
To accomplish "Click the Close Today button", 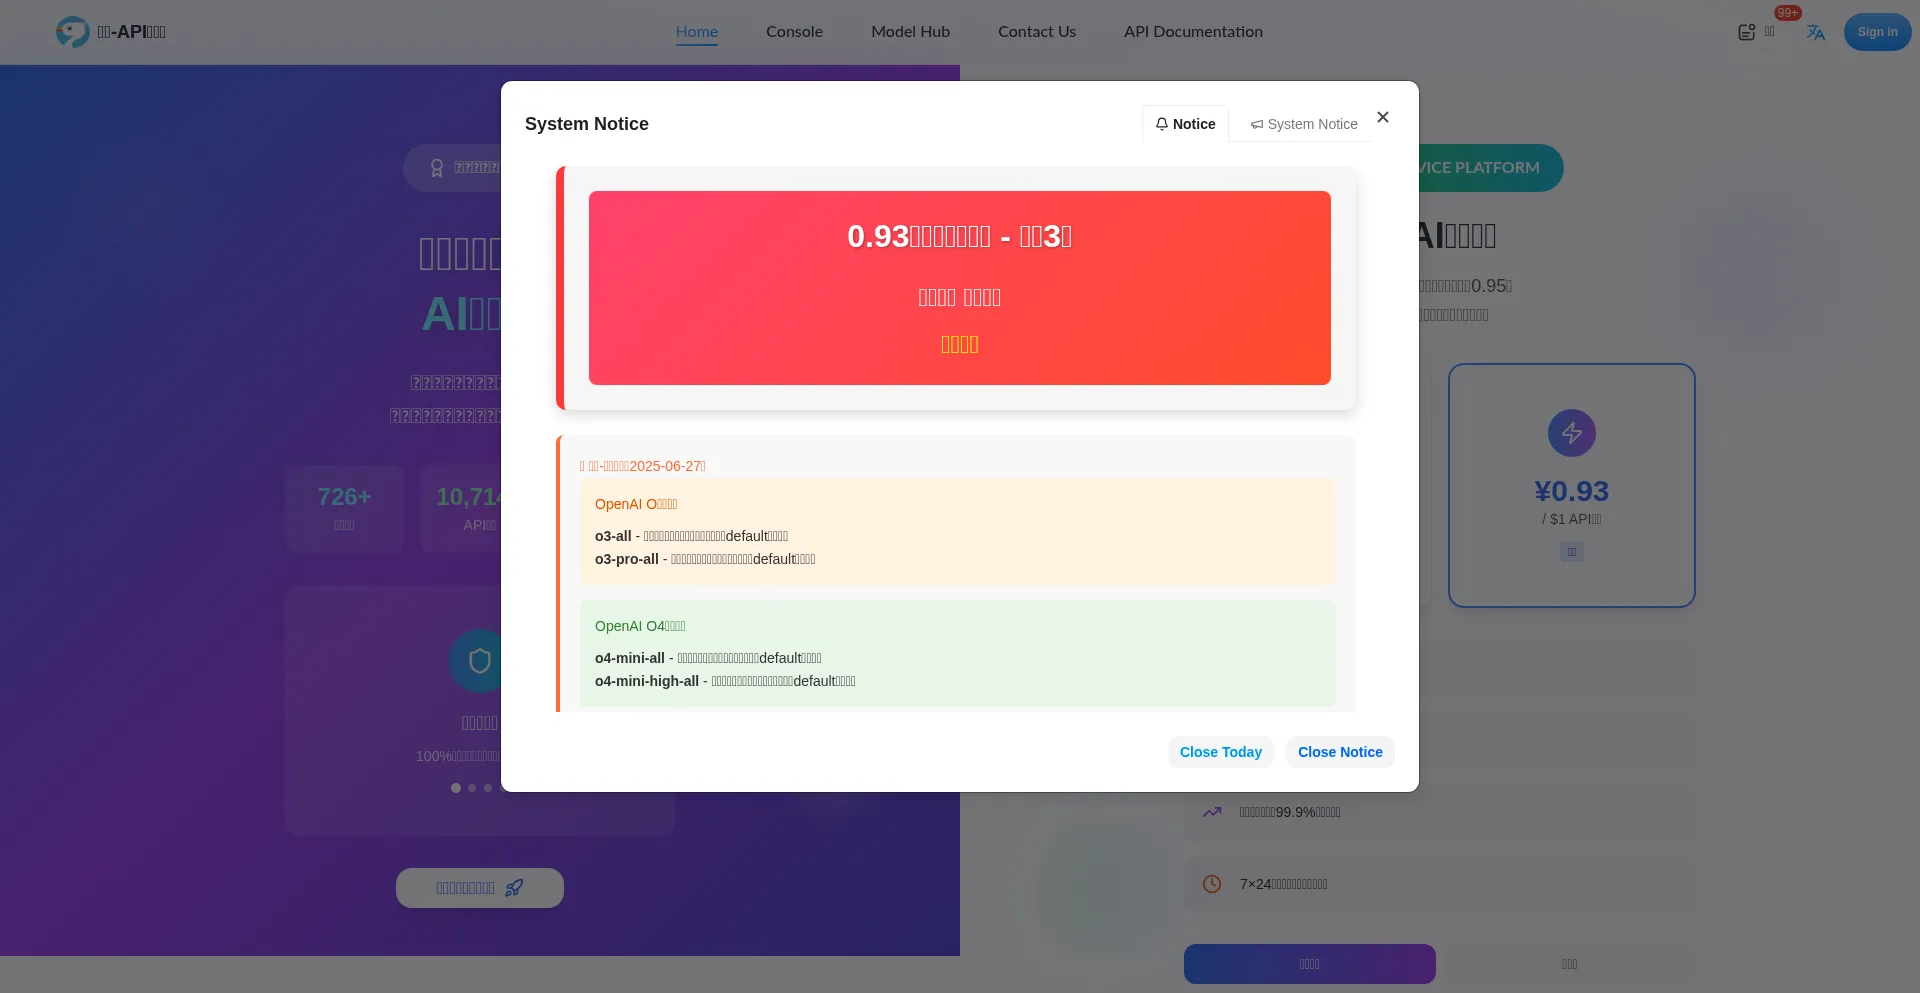I will point(1220,752).
